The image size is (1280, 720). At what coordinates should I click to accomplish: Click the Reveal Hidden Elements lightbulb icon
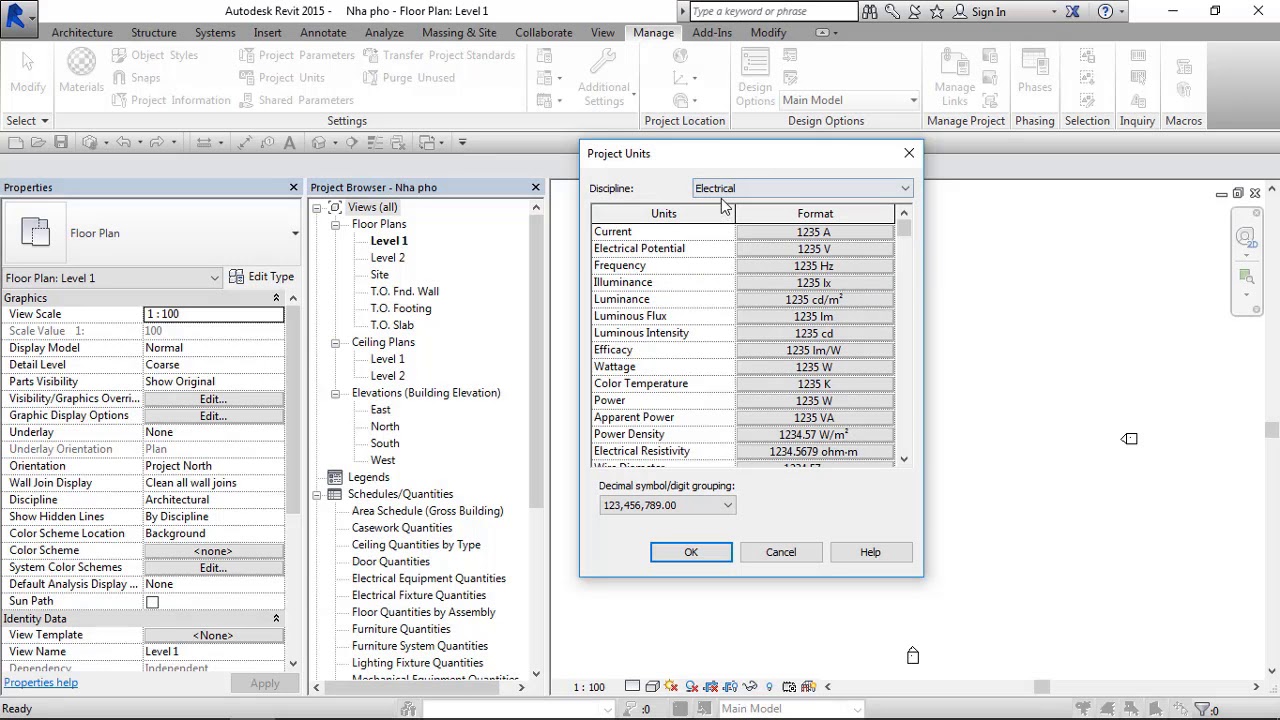[769, 687]
